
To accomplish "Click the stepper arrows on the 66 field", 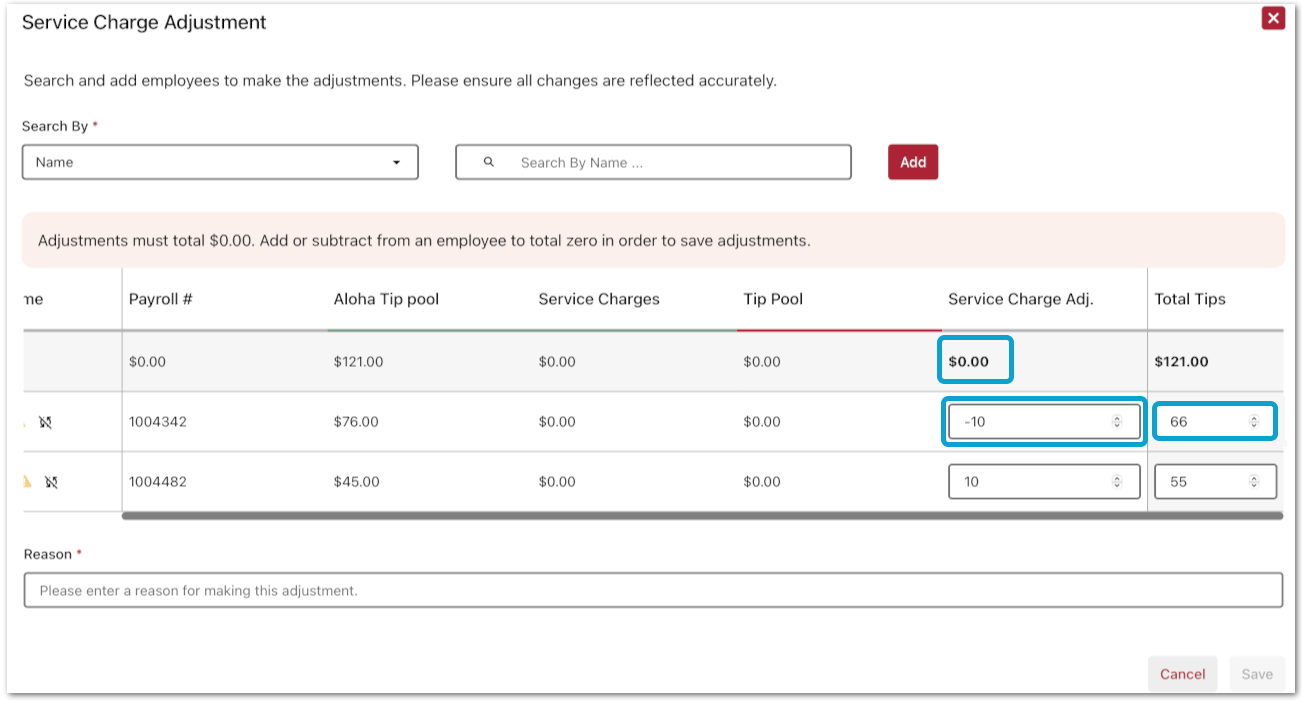I will [1254, 422].
